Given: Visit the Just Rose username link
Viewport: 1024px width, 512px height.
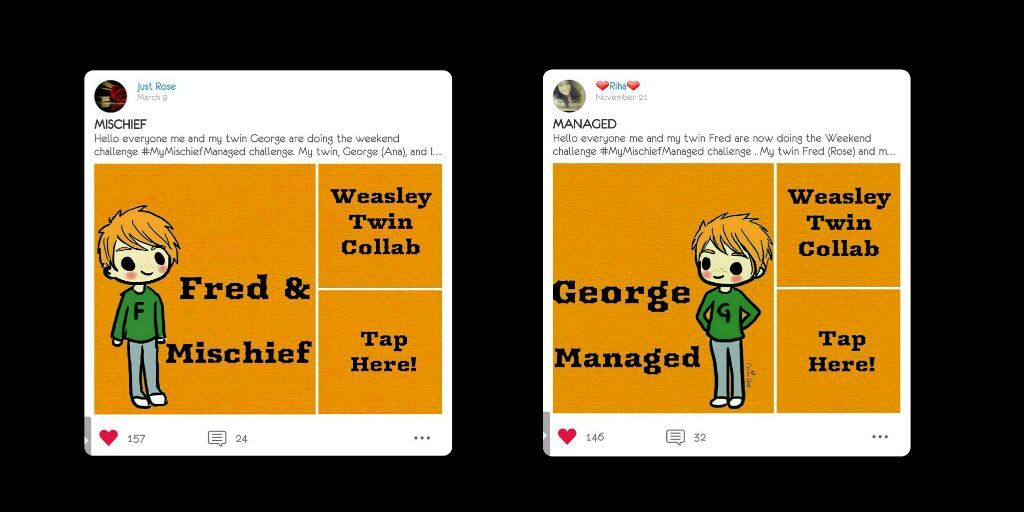Looking at the screenshot, I should point(156,86).
